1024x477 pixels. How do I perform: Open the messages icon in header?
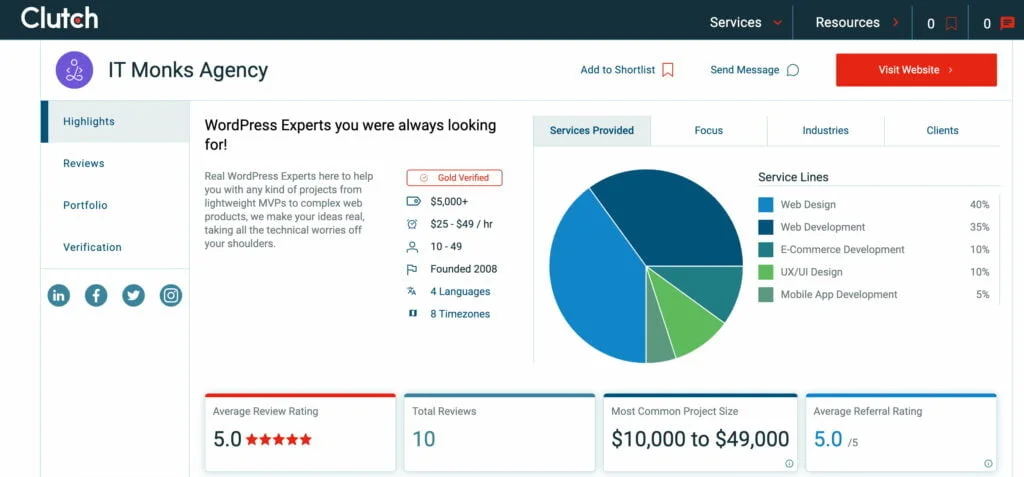(x=1007, y=23)
